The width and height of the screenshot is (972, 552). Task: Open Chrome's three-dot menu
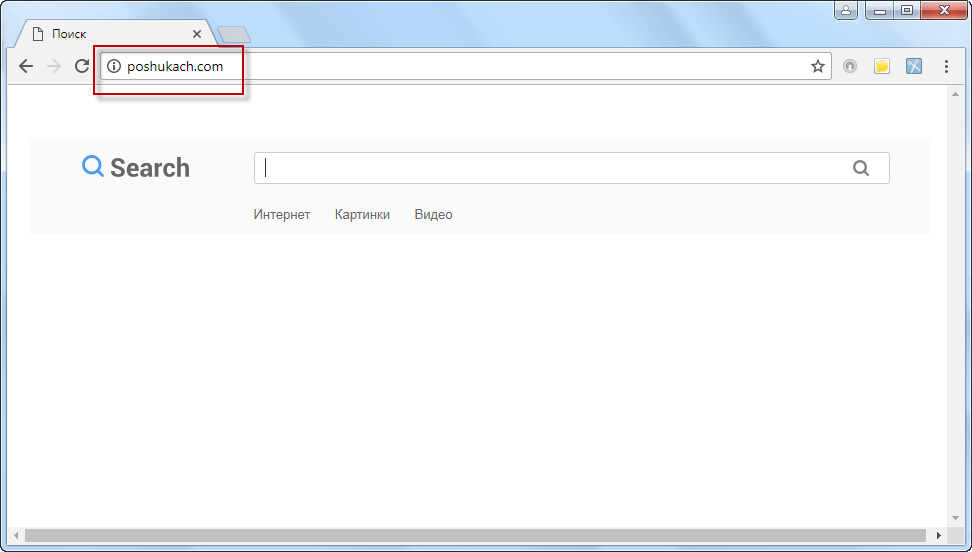pyautogui.click(x=946, y=67)
